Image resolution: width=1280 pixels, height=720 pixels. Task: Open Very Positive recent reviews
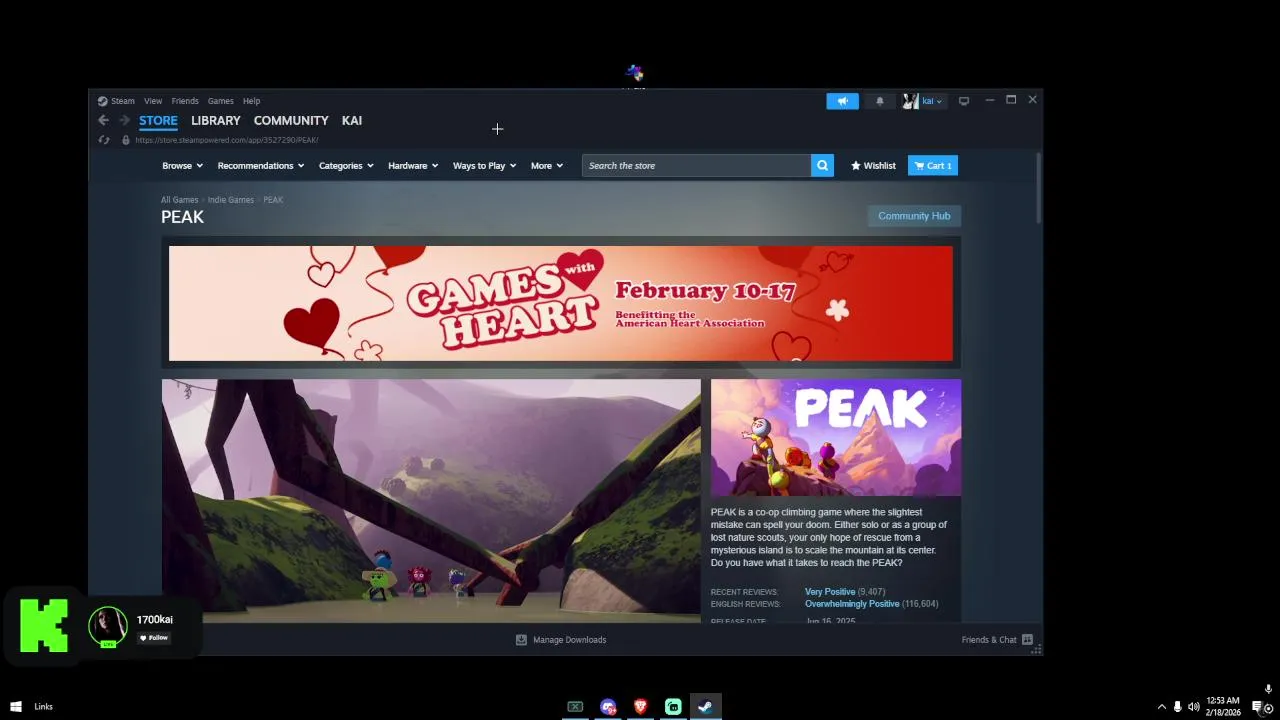tap(830, 592)
